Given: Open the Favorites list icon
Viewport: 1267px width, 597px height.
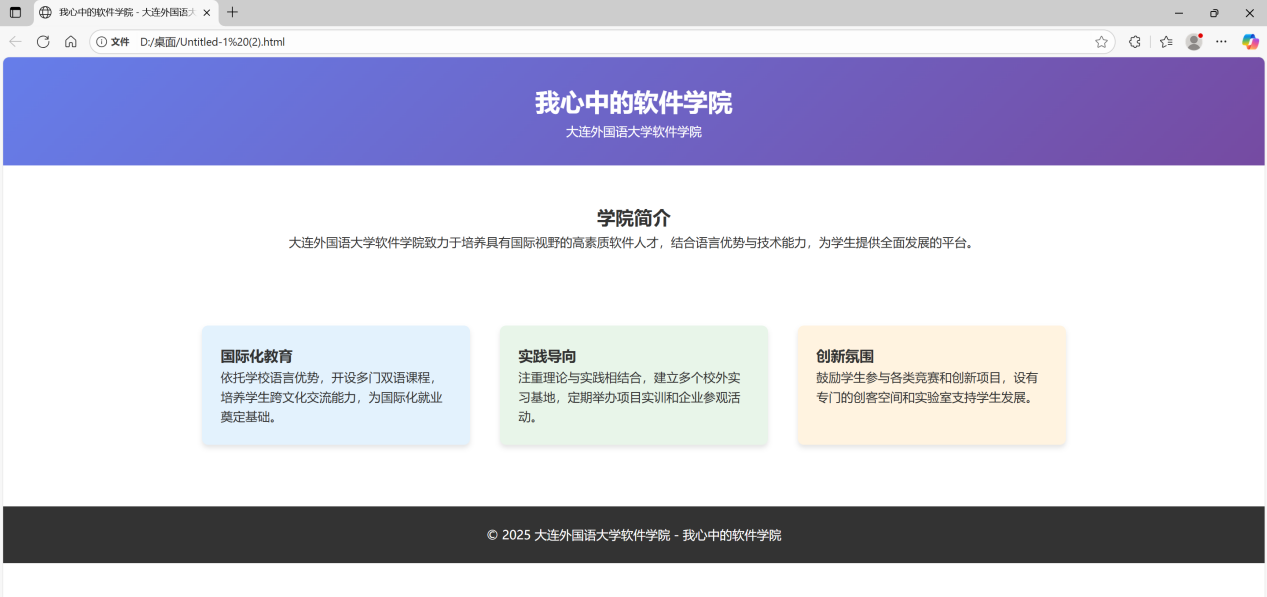Looking at the screenshot, I should pyautogui.click(x=1166, y=42).
